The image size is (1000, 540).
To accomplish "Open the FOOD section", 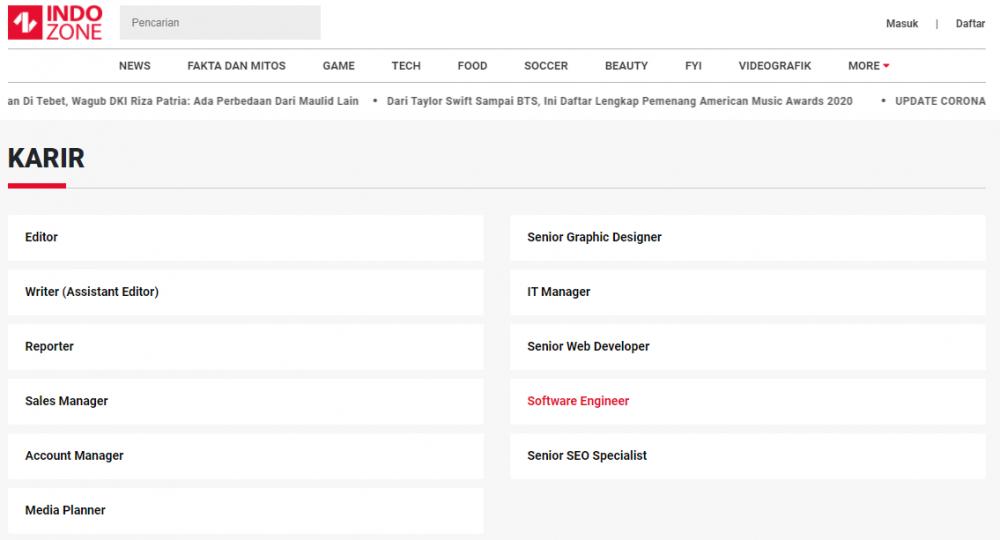I will click(473, 66).
